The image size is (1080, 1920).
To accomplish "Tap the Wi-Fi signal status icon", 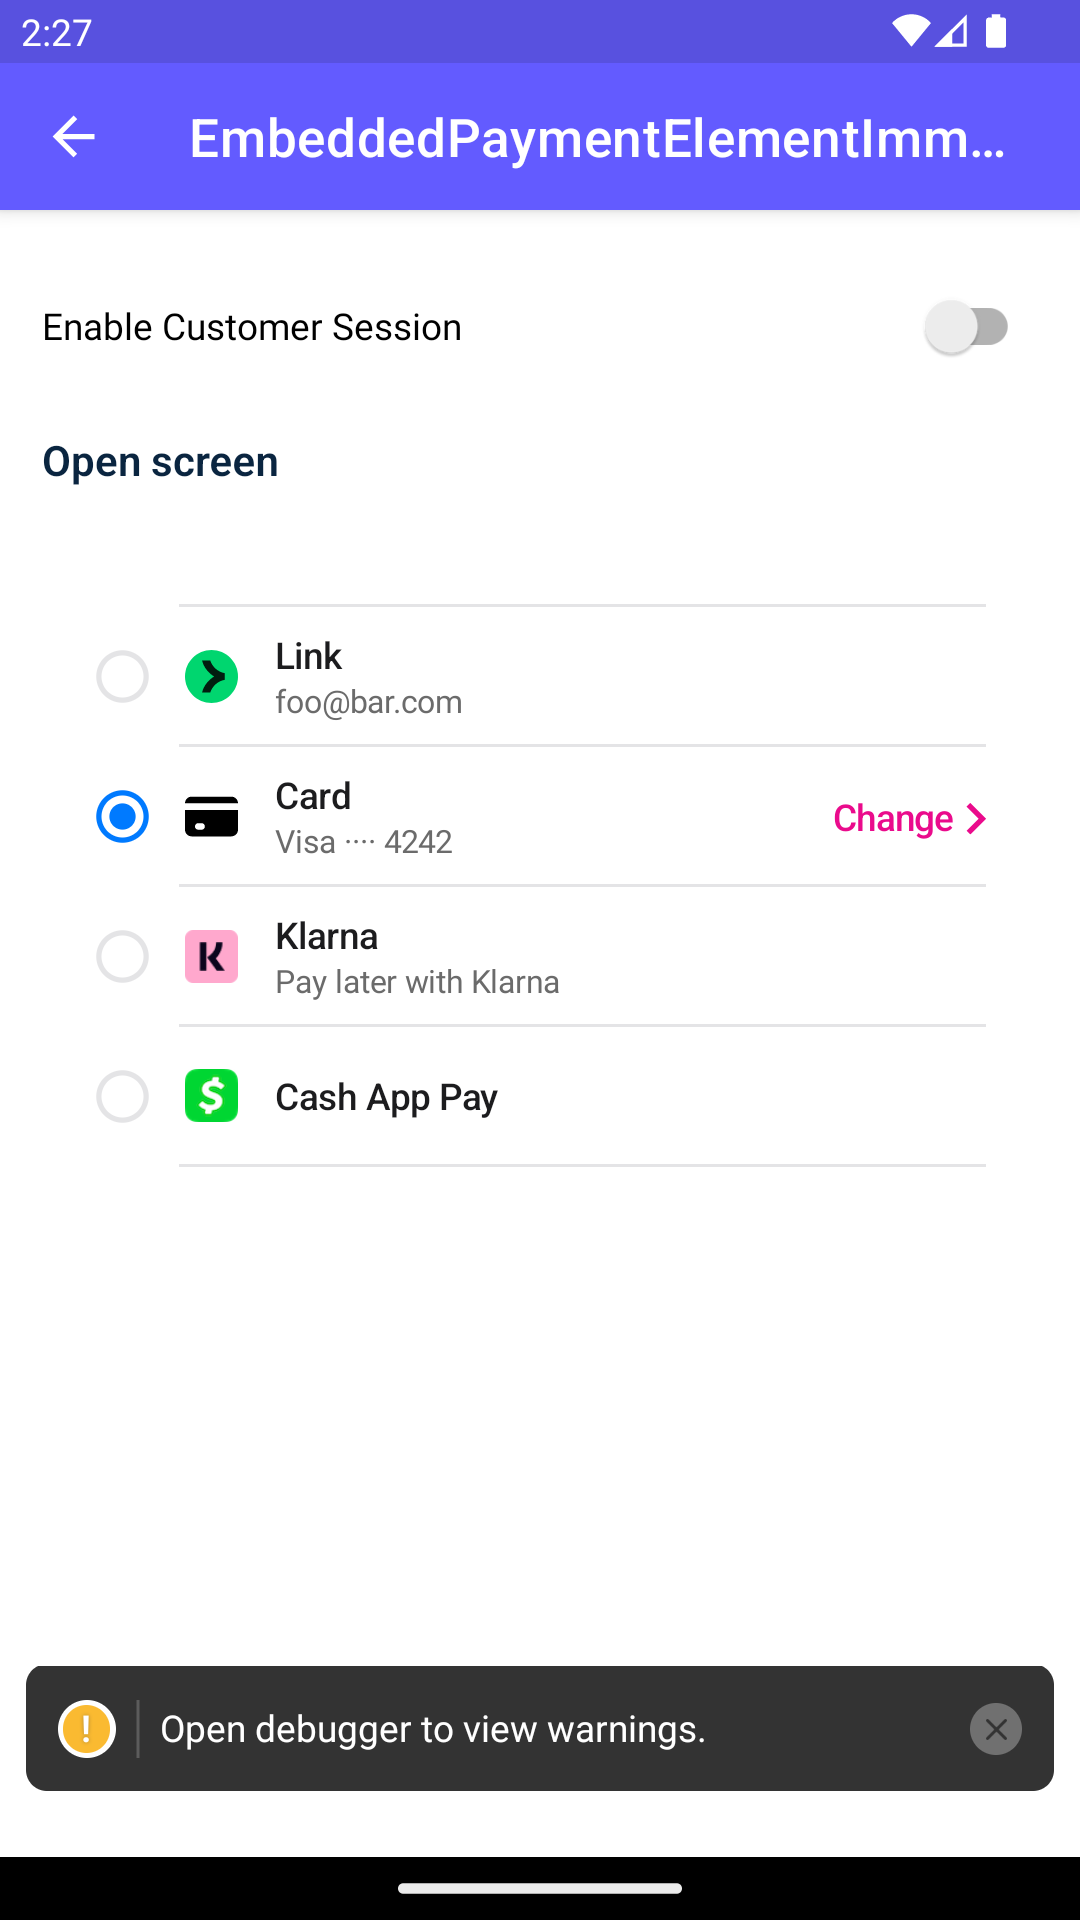I will (910, 31).
